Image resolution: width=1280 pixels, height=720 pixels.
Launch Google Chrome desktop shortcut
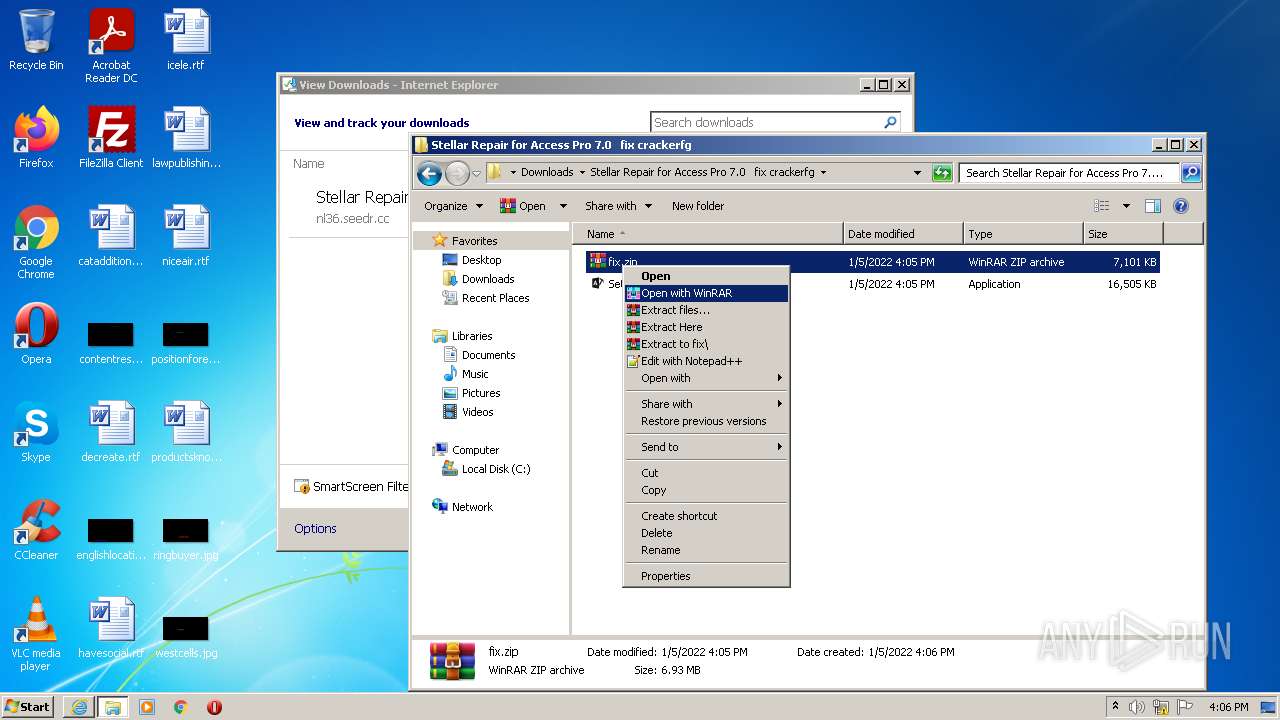36,242
